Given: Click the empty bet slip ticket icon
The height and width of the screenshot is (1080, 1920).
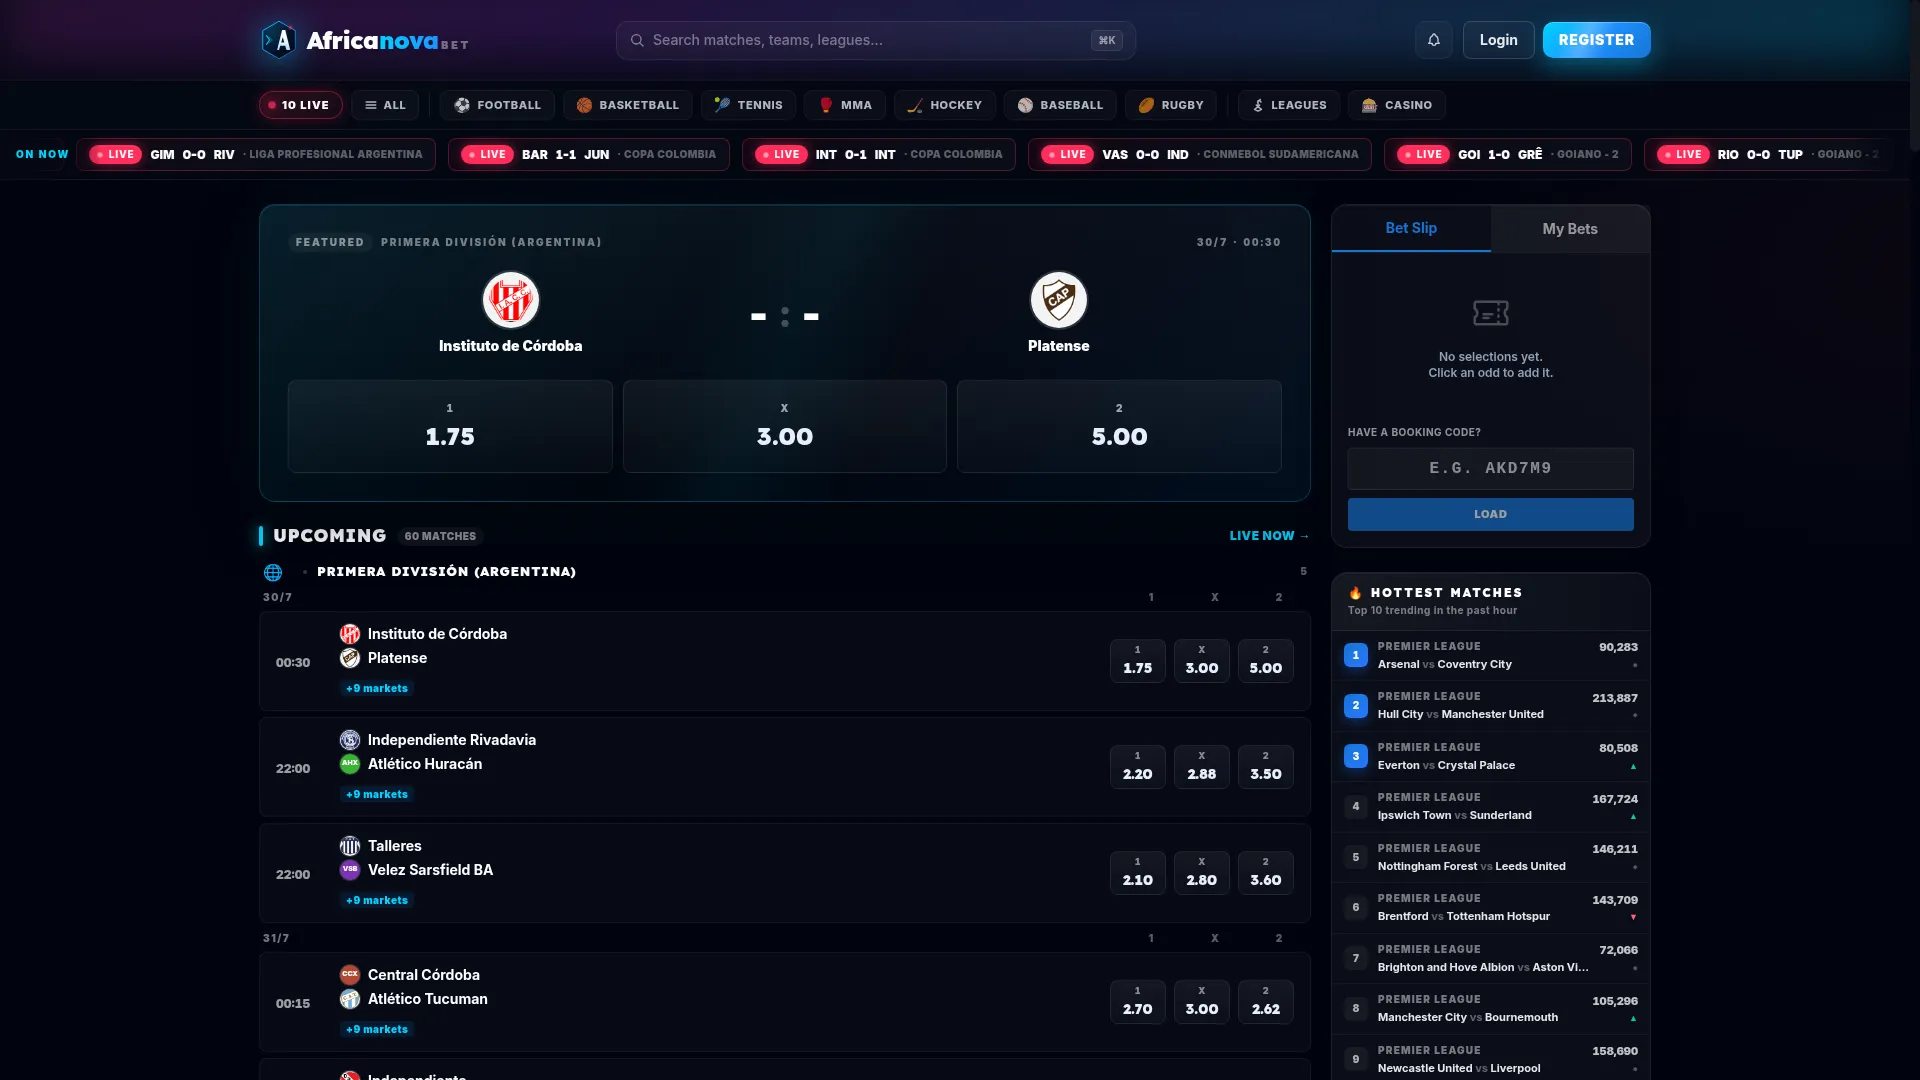Looking at the screenshot, I should pyautogui.click(x=1491, y=313).
